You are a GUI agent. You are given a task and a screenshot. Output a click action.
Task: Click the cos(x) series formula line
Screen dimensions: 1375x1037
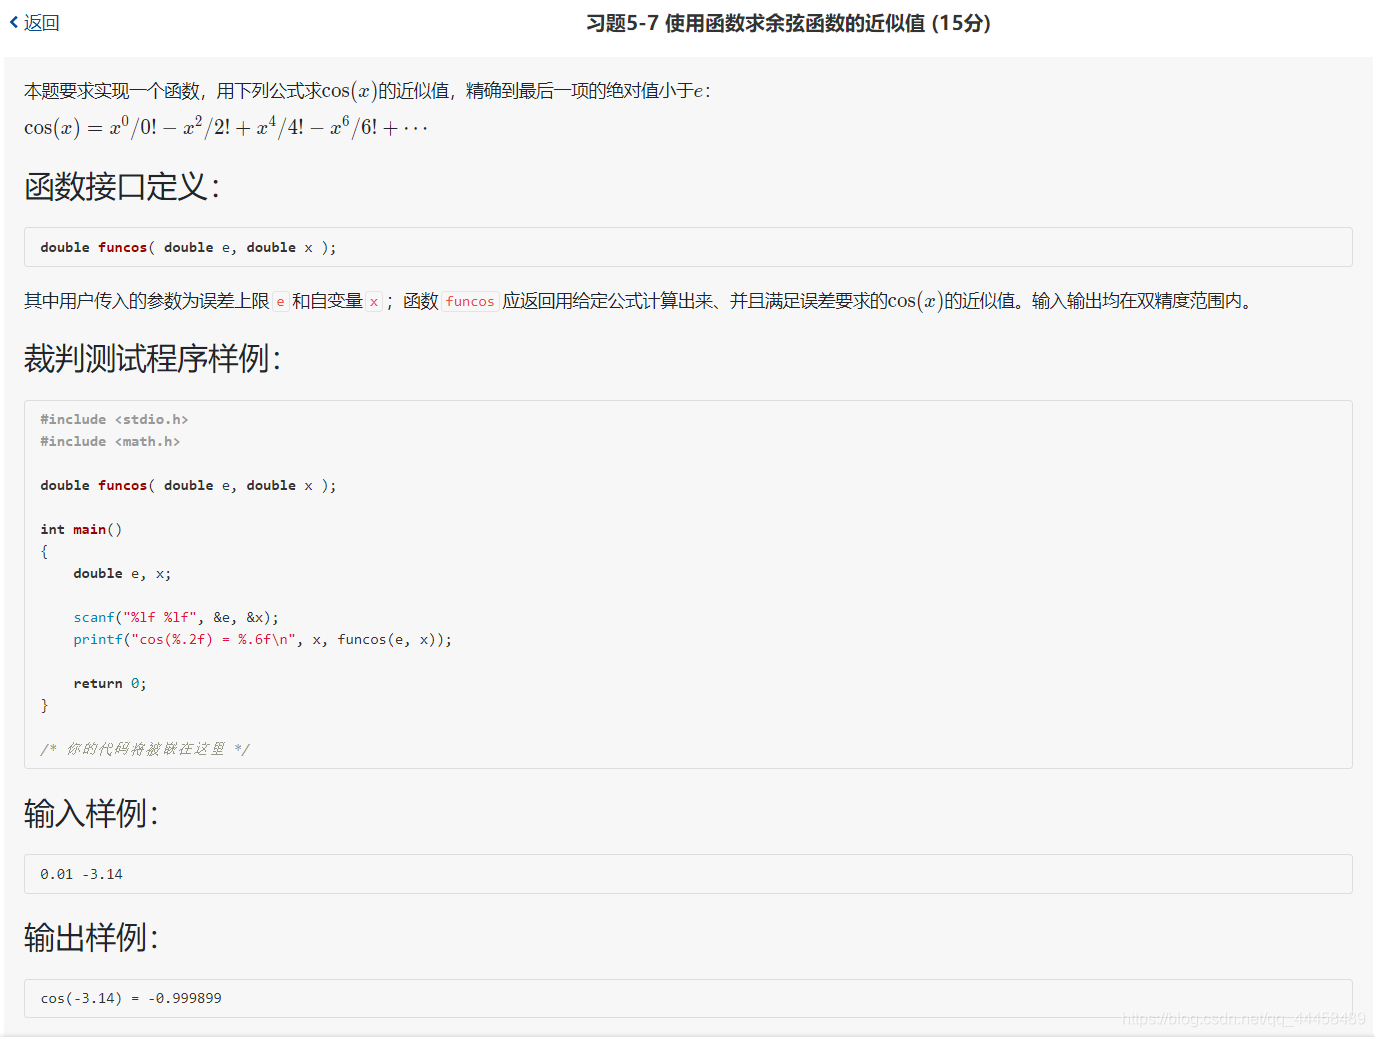click(x=226, y=127)
